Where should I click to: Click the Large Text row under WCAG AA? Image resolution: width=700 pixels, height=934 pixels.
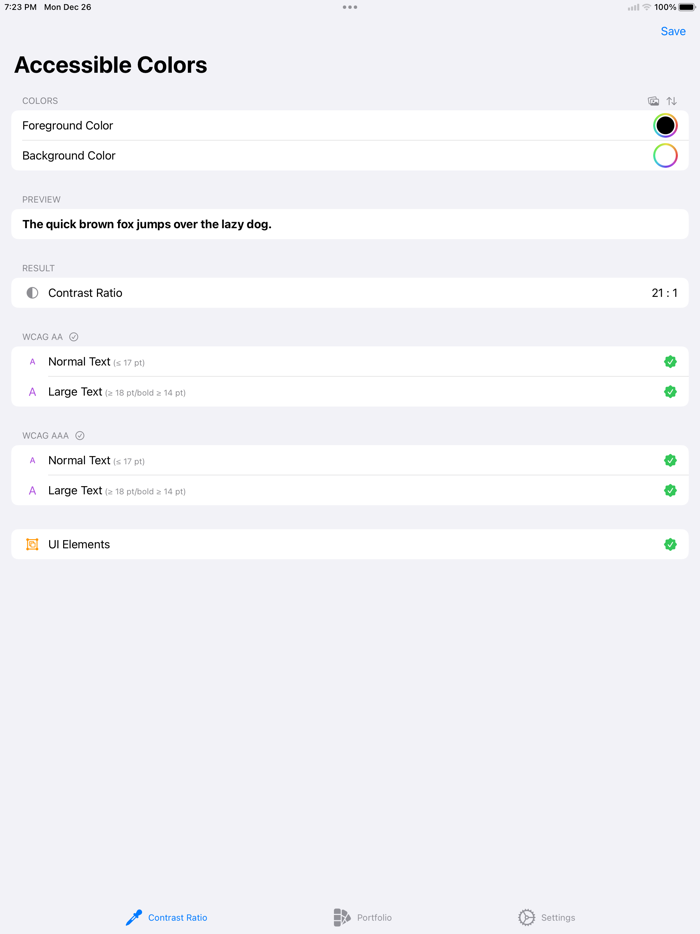(x=350, y=392)
